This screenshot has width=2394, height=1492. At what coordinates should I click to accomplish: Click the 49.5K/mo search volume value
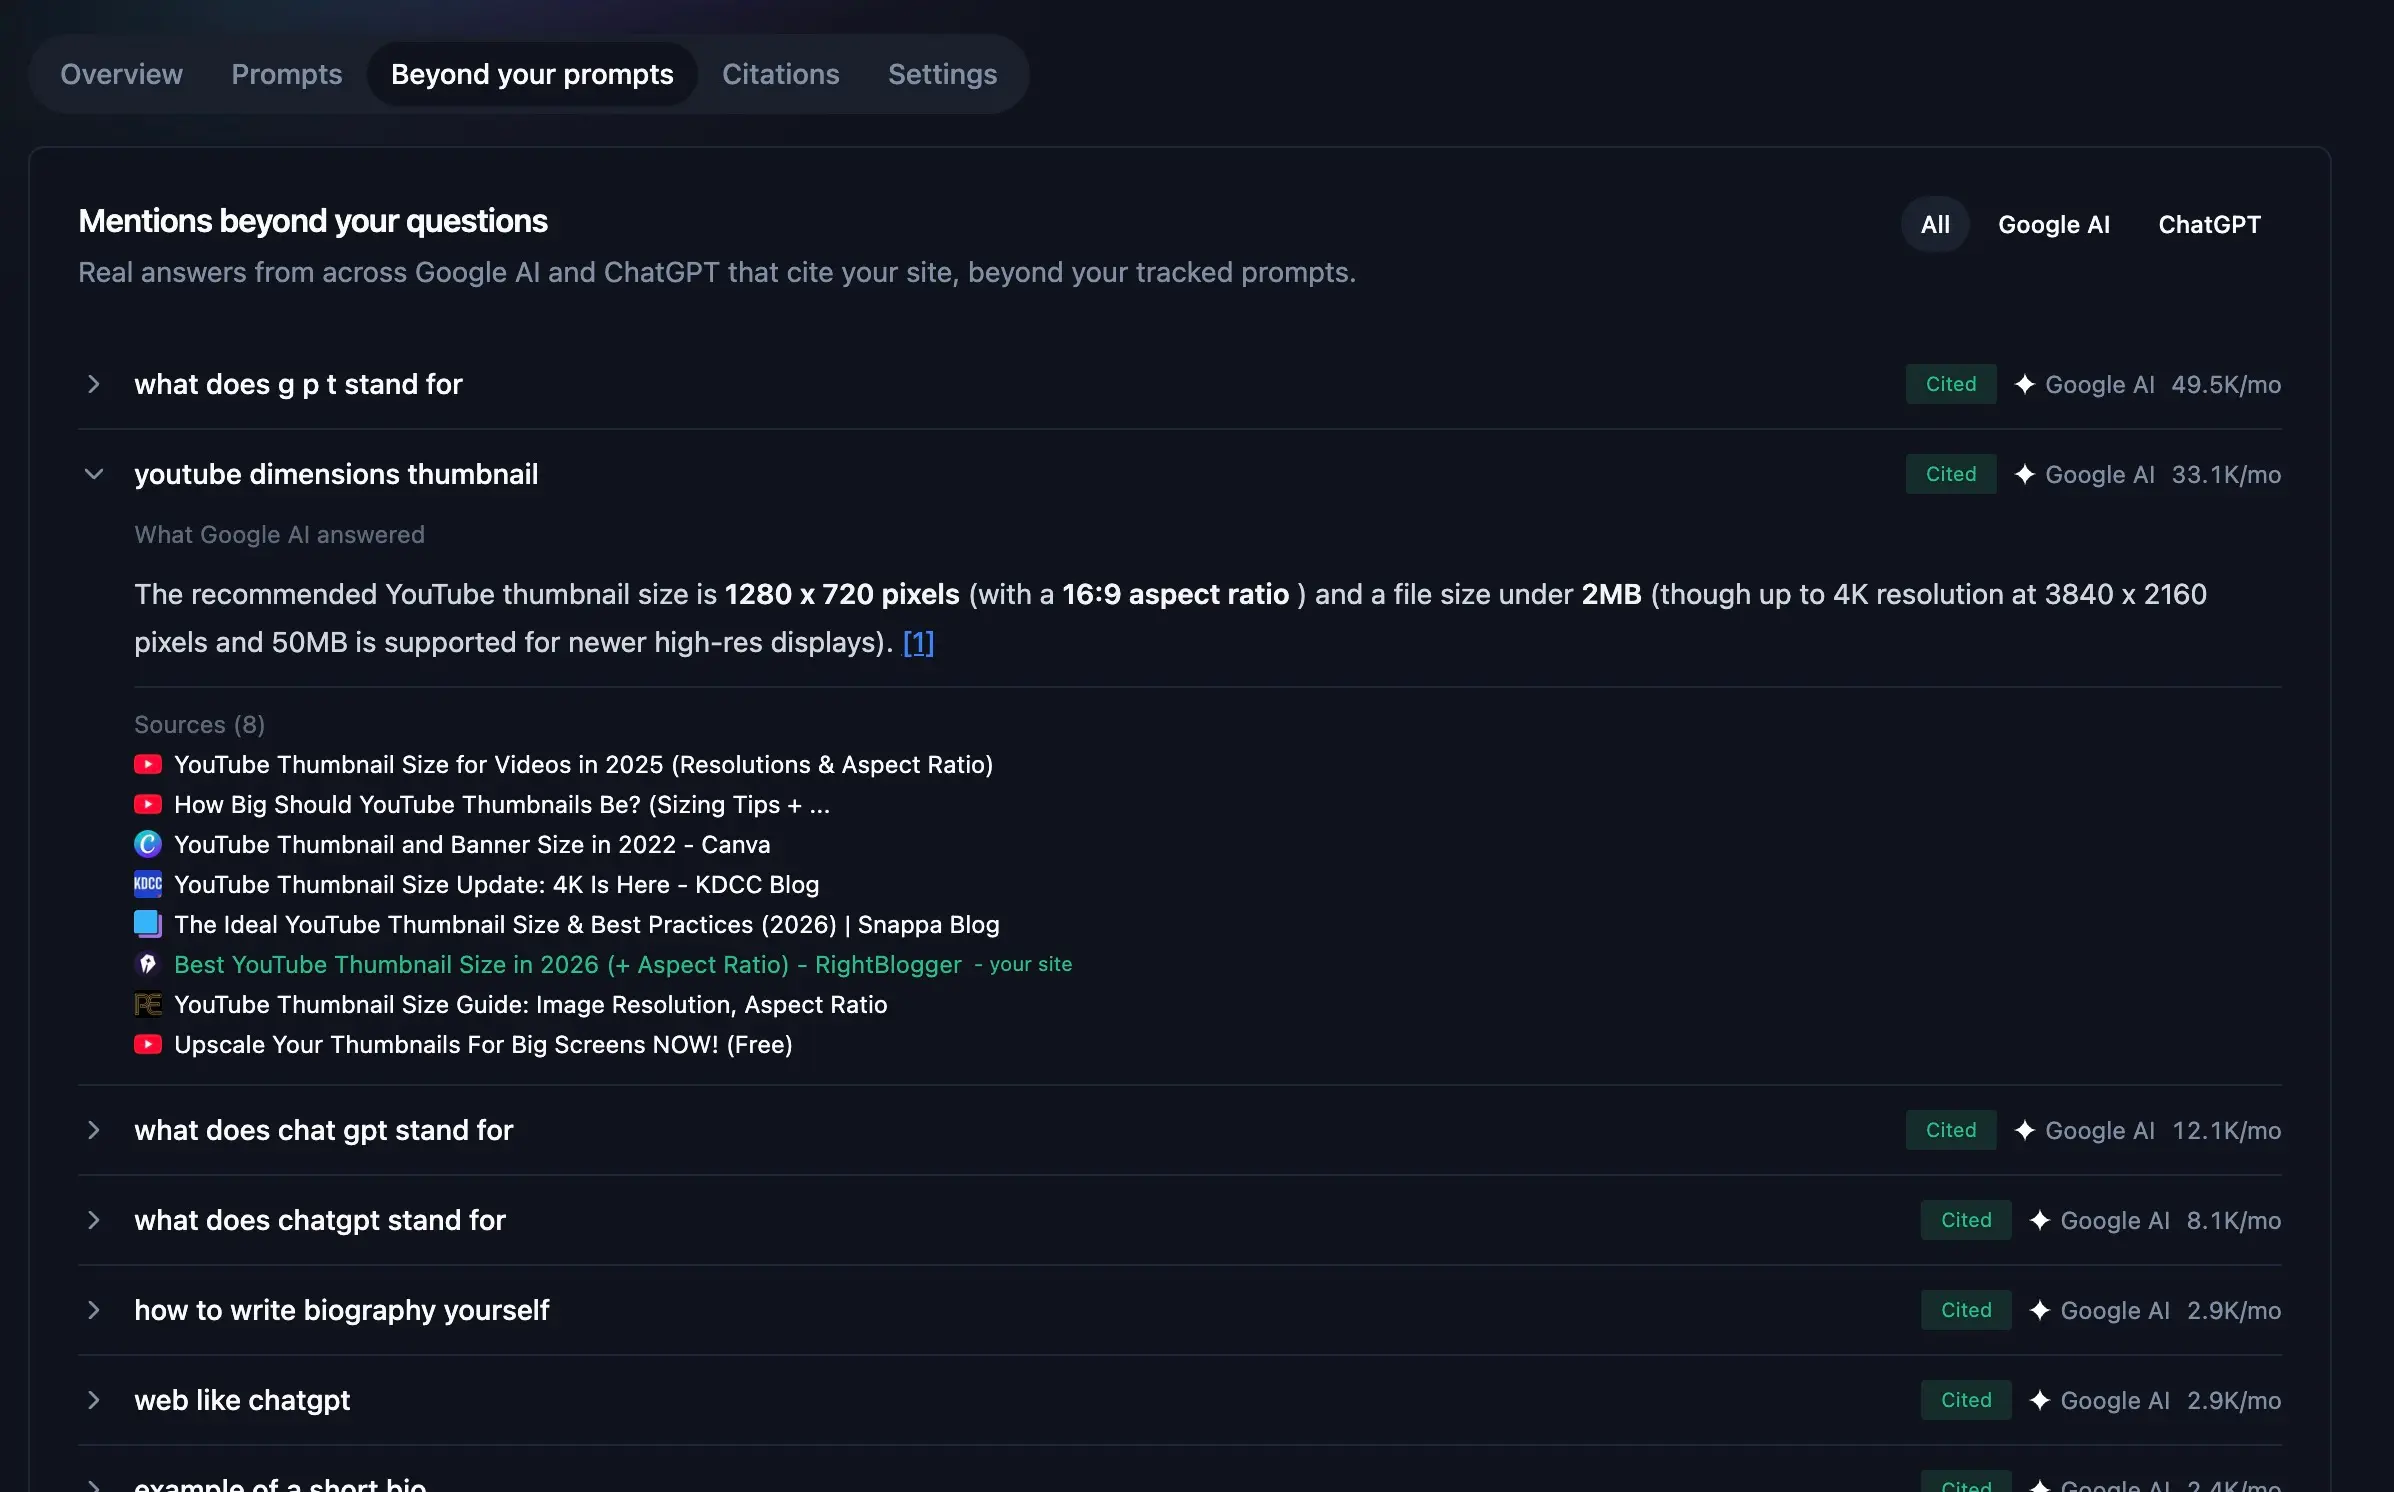(2226, 384)
